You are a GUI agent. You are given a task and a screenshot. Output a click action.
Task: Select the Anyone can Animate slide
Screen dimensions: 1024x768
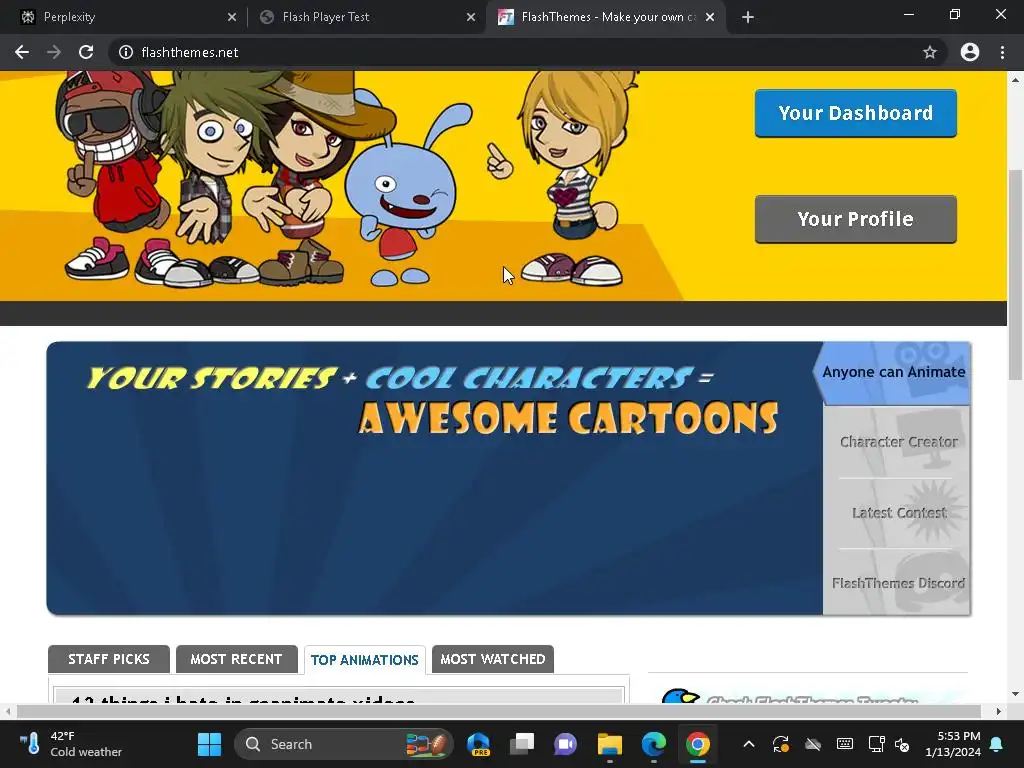[892, 372]
